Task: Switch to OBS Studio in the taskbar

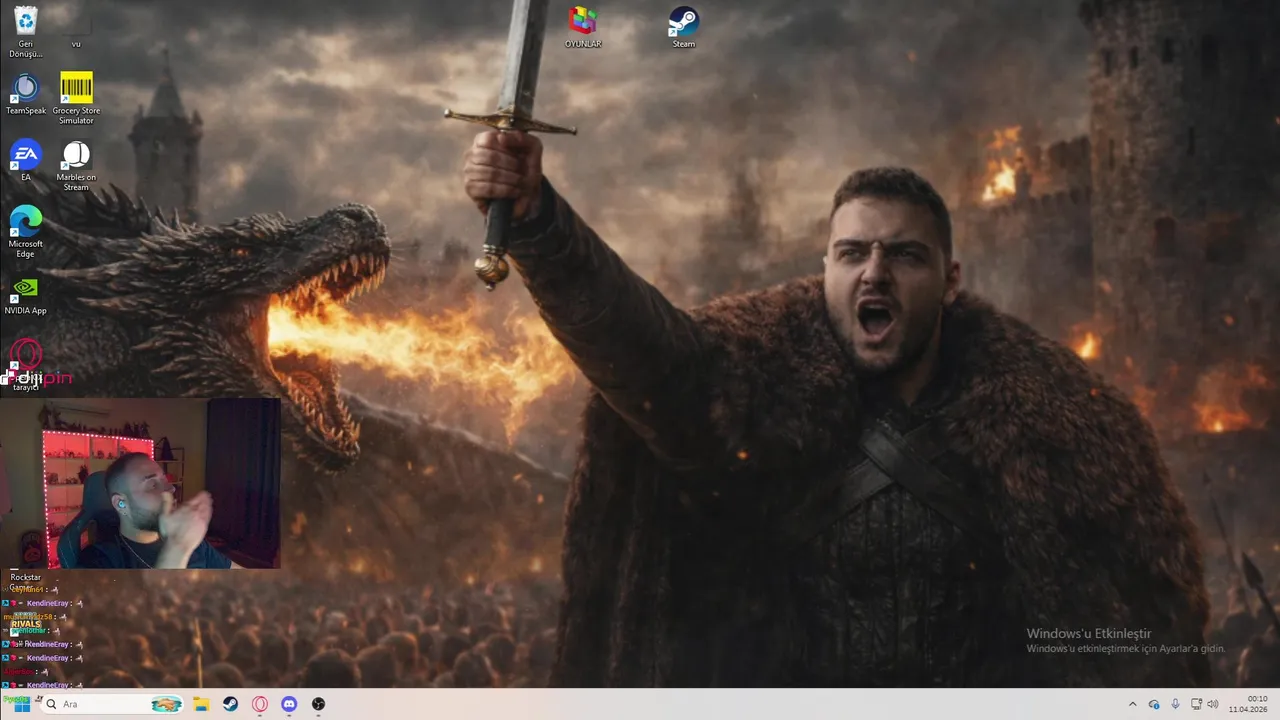Action: pyautogui.click(x=318, y=704)
